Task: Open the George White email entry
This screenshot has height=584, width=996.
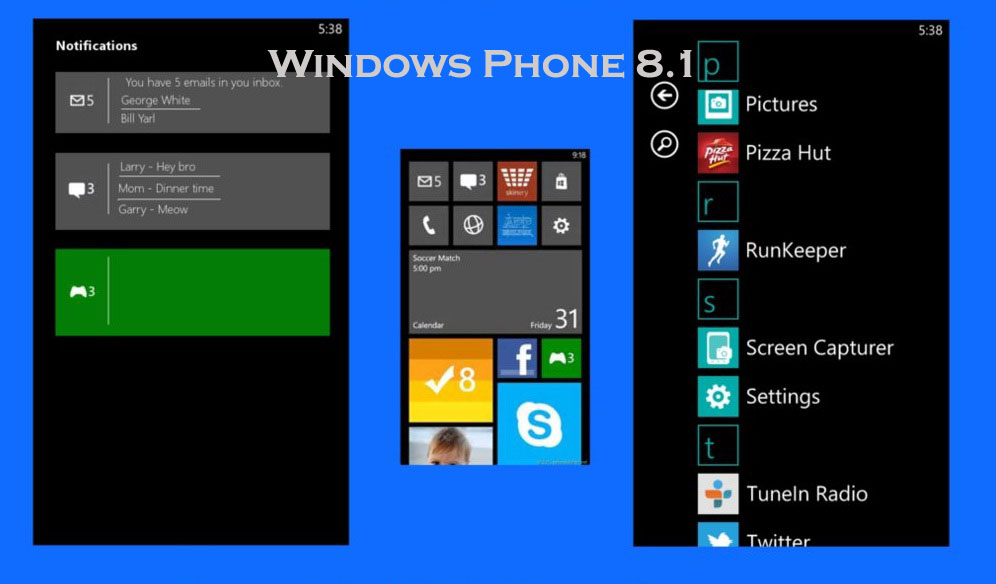Action: coord(156,100)
